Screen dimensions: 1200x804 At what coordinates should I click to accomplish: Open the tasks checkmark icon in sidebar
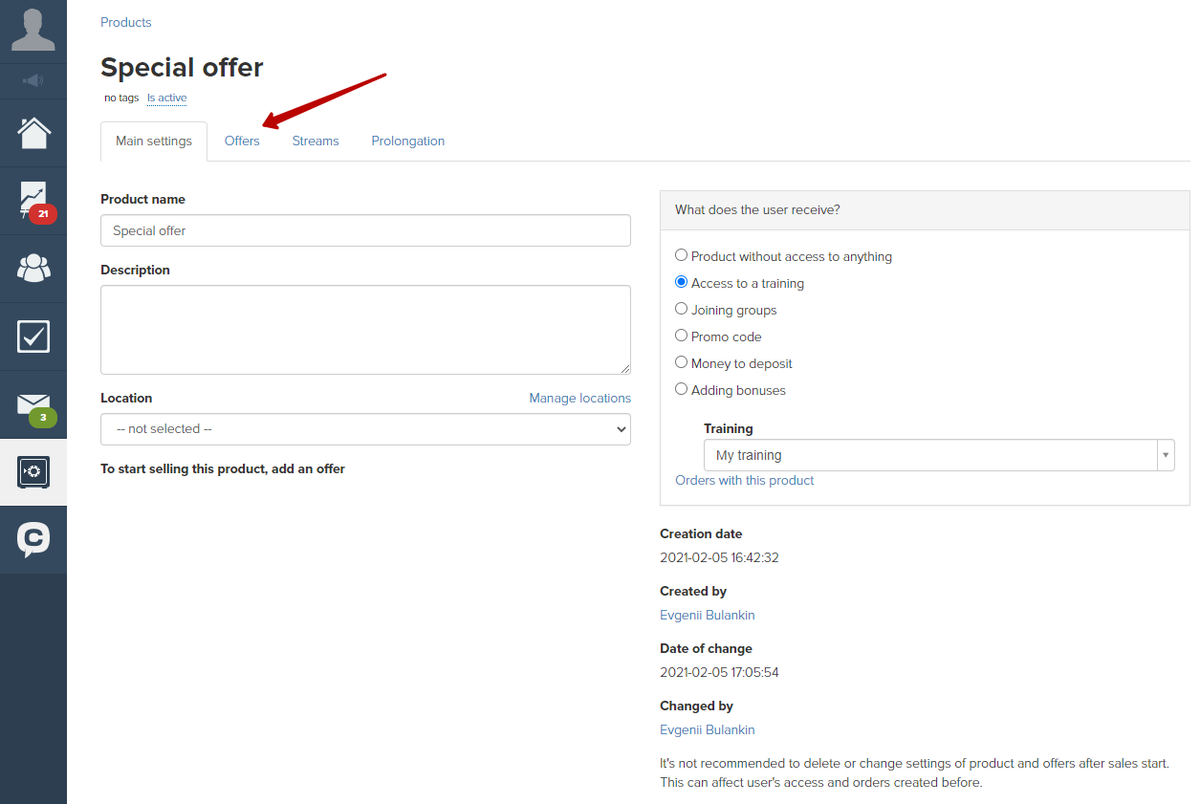(x=33, y=337)
